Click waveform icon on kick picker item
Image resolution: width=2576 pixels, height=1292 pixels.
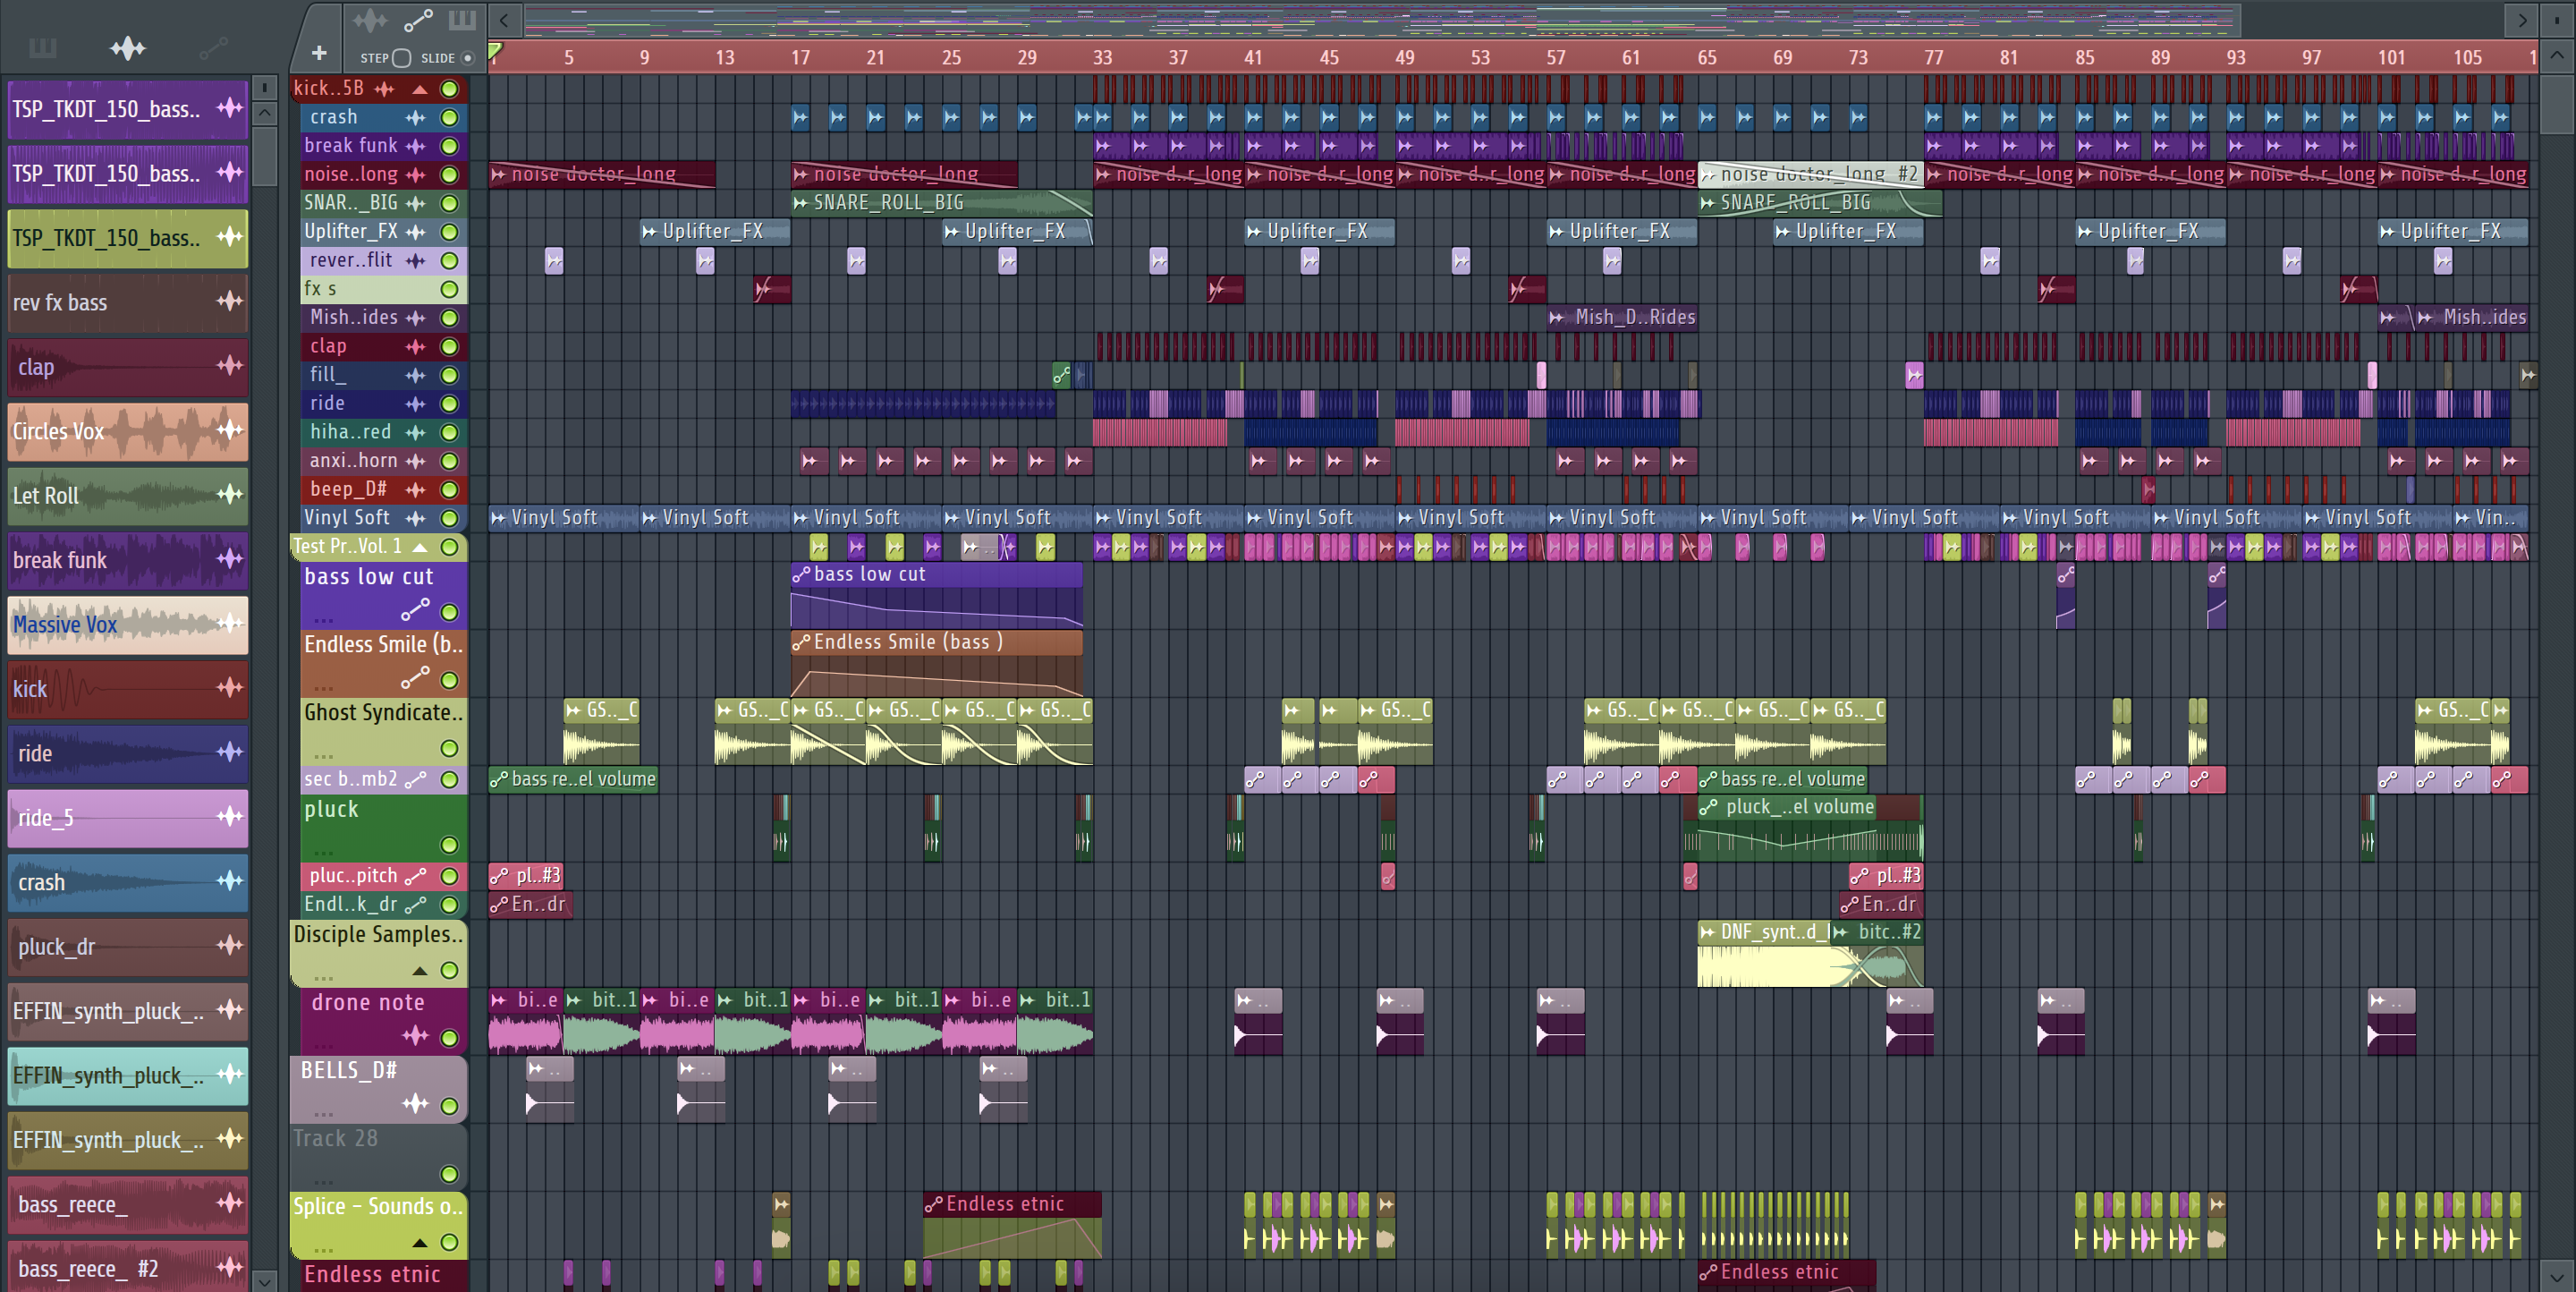point(230,687)
